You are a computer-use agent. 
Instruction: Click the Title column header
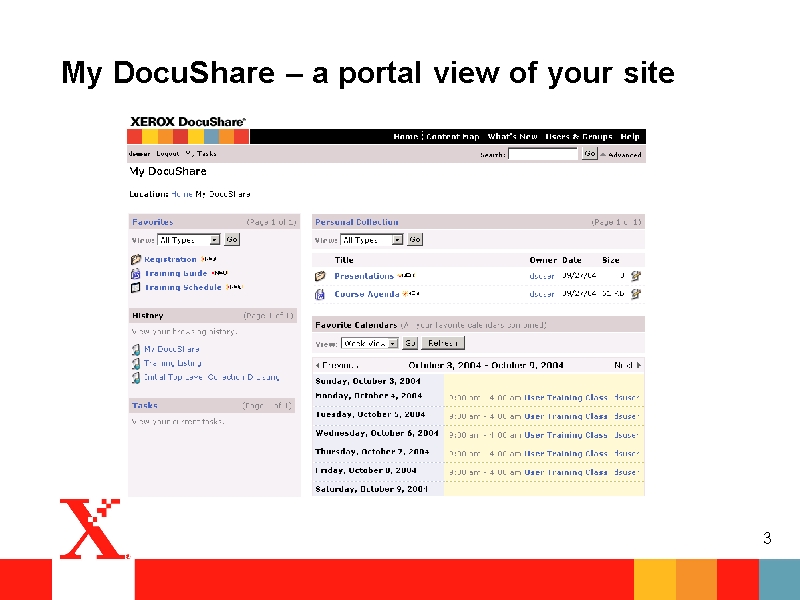(x=344, y=260)
